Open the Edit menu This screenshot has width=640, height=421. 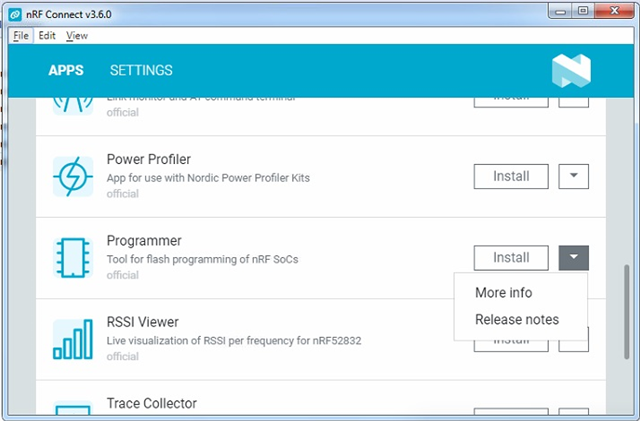pyautogui.click(x=47, y=36)
